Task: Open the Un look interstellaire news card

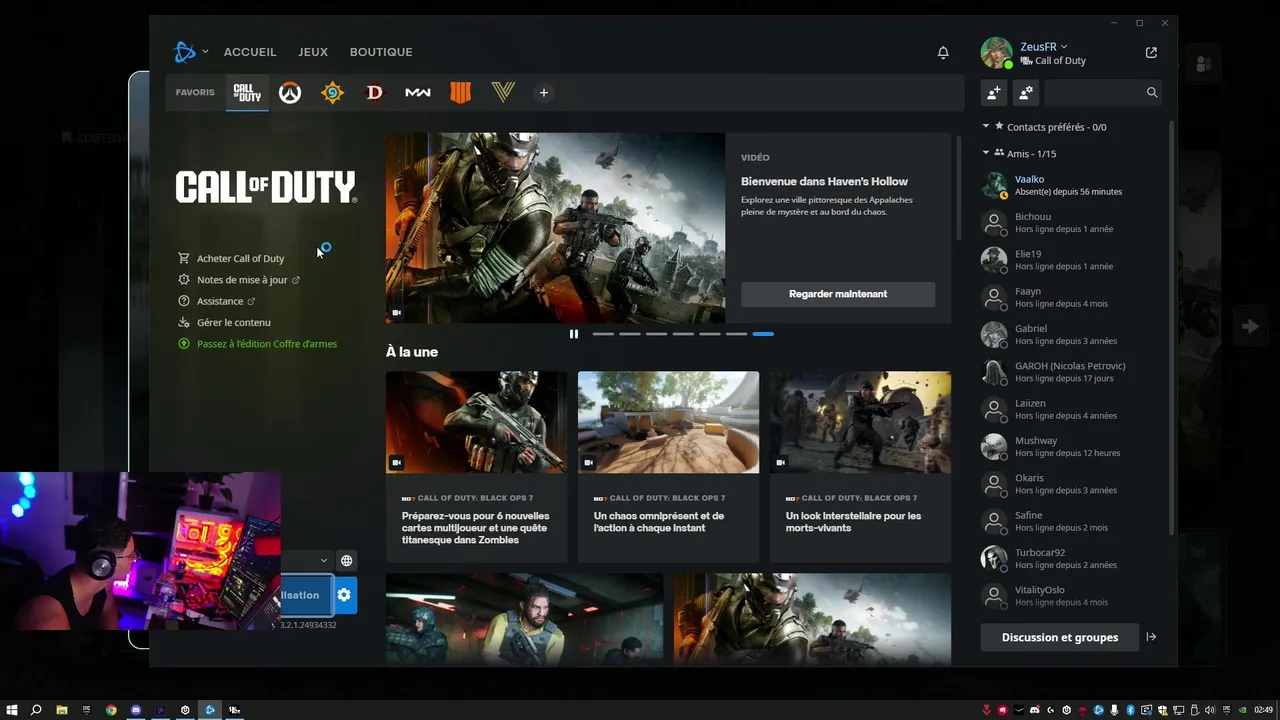Action: coord(860,466)
